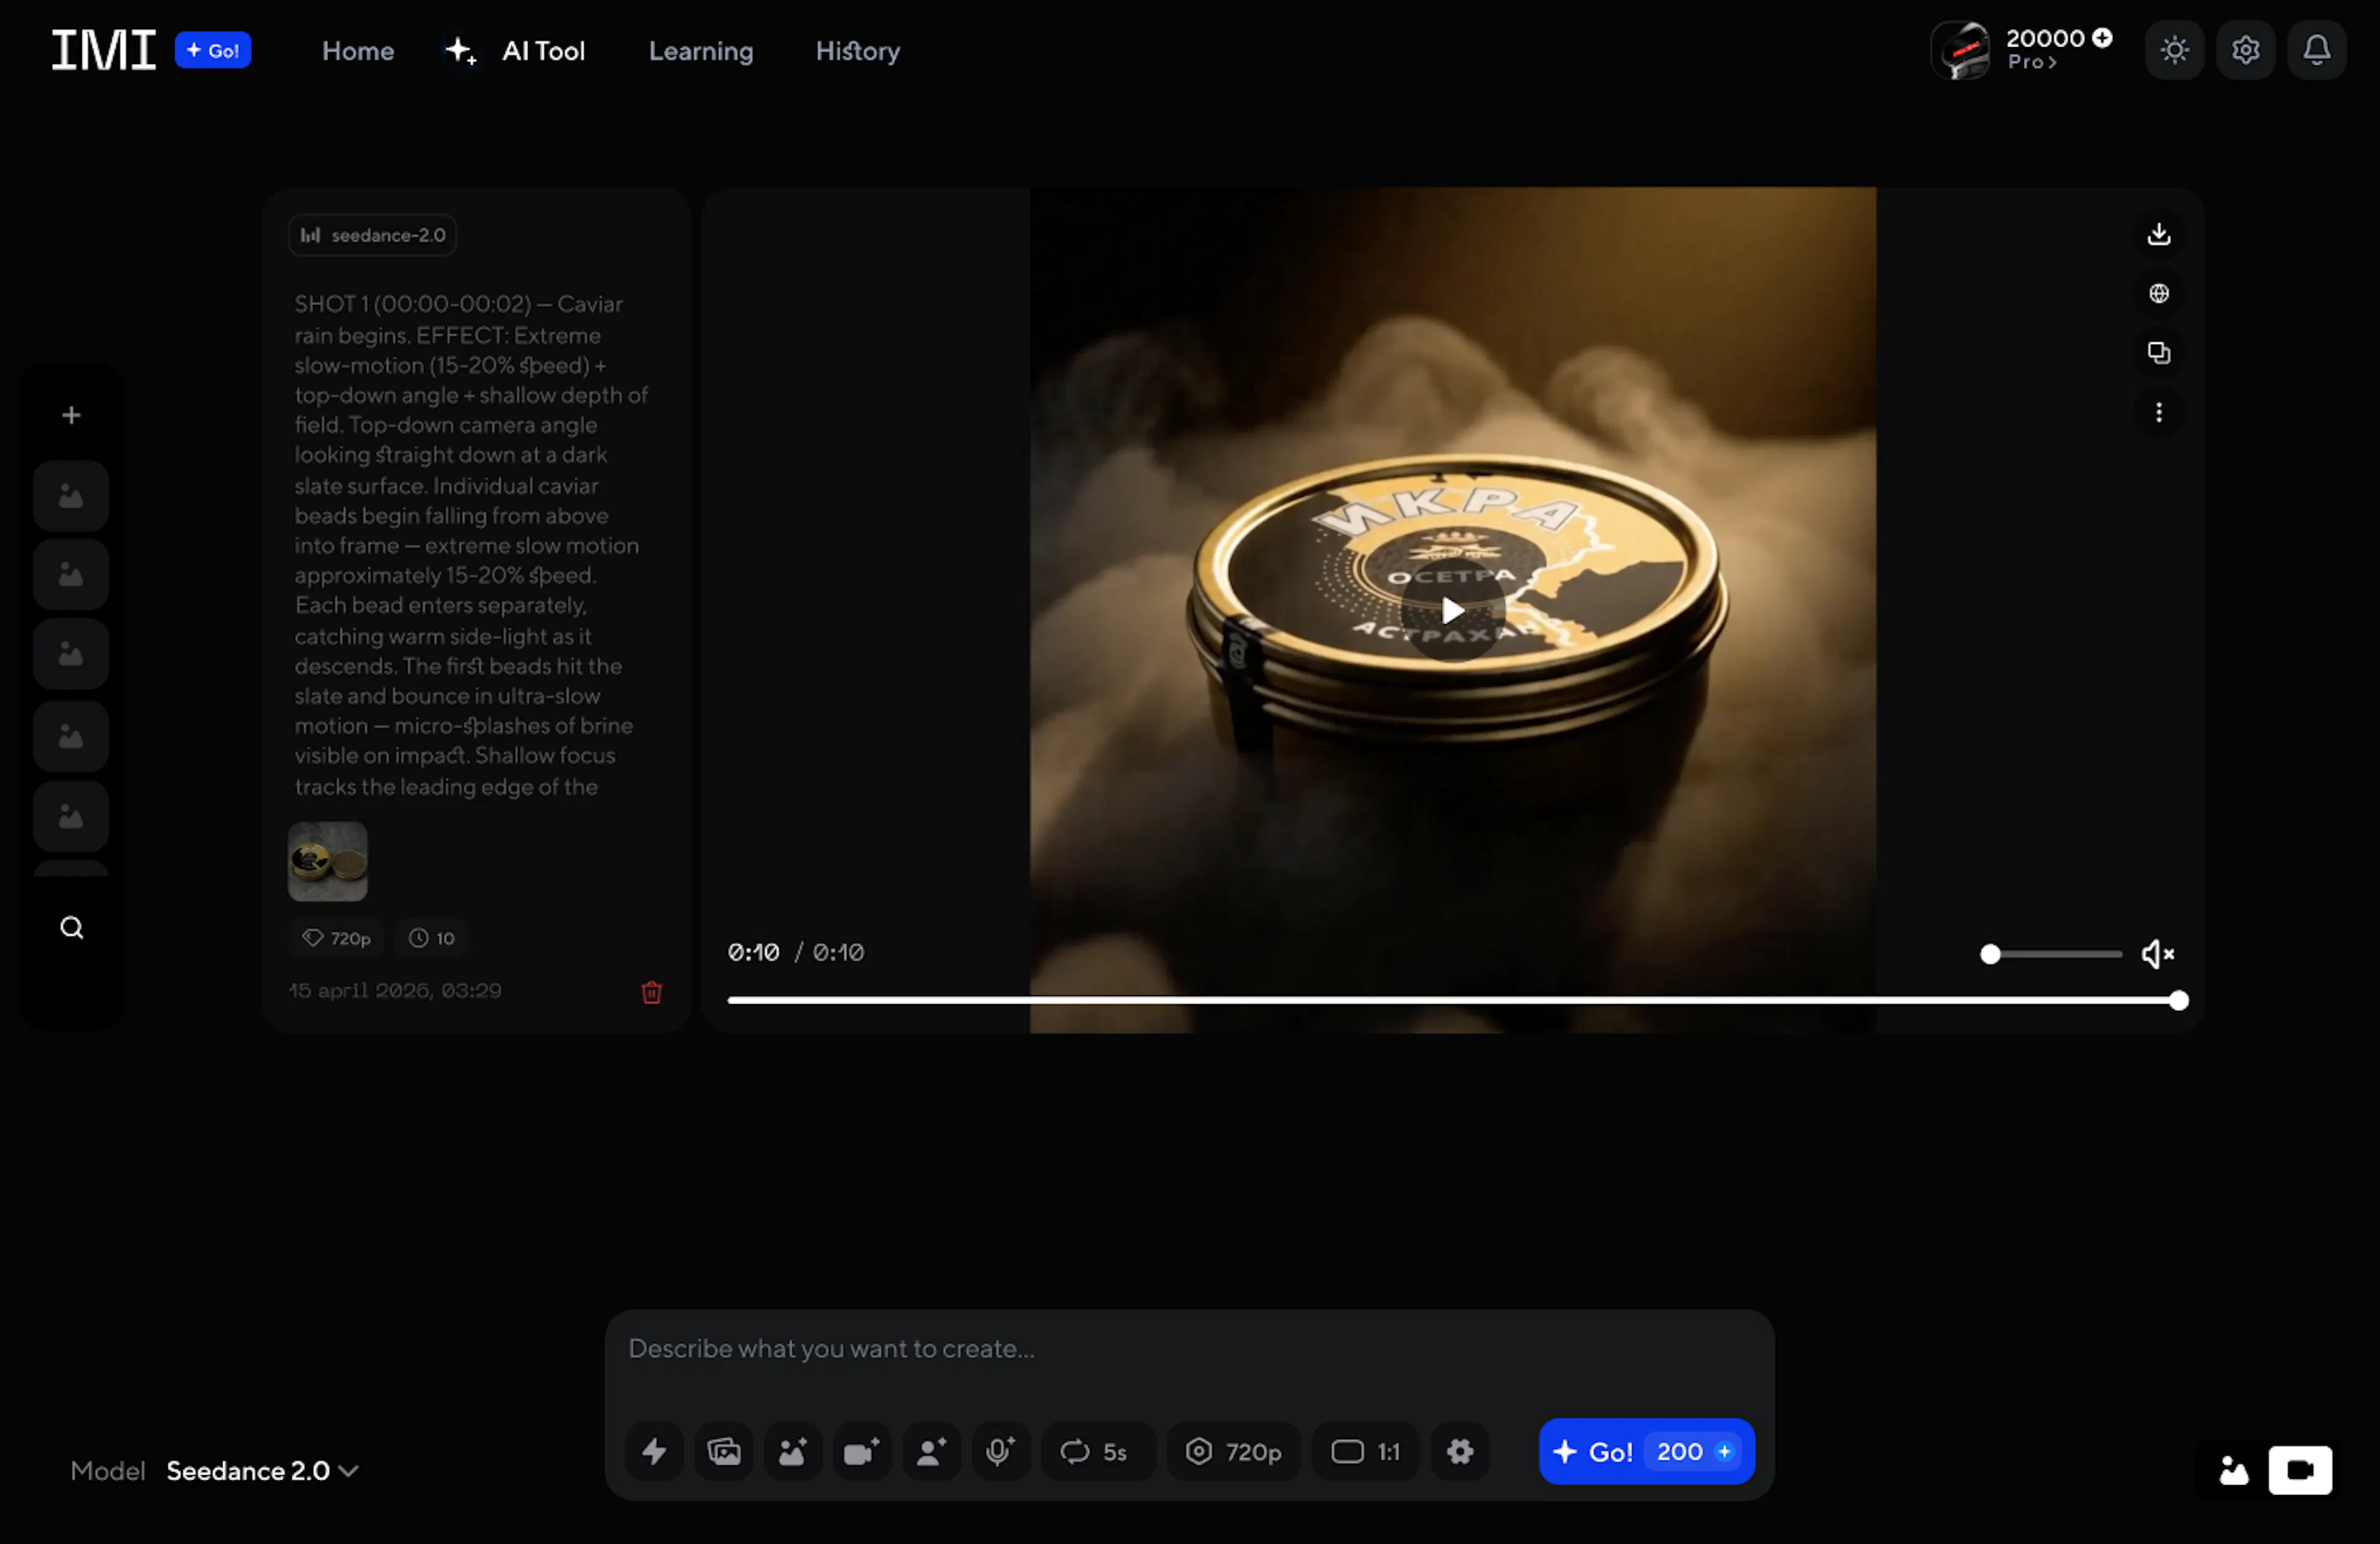The width and height of the screenshot is (2380, 1544).
Task: Open the 720p resolution dropdown
Action: (1234, 1451)
